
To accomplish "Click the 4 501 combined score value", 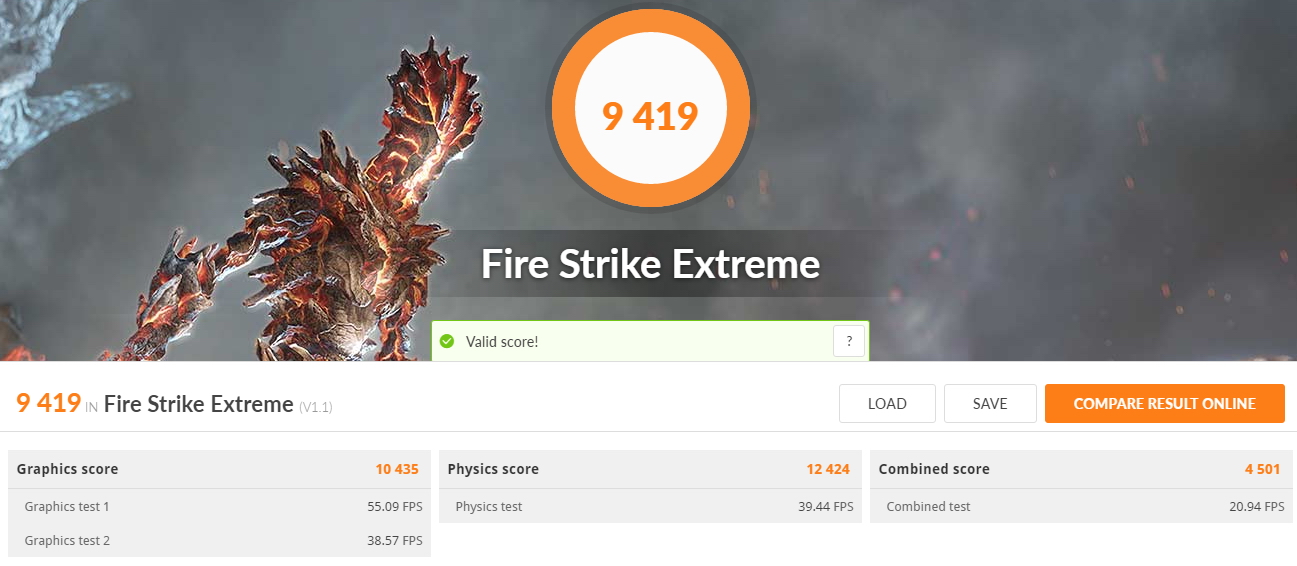I will (x=1263, y=469).
